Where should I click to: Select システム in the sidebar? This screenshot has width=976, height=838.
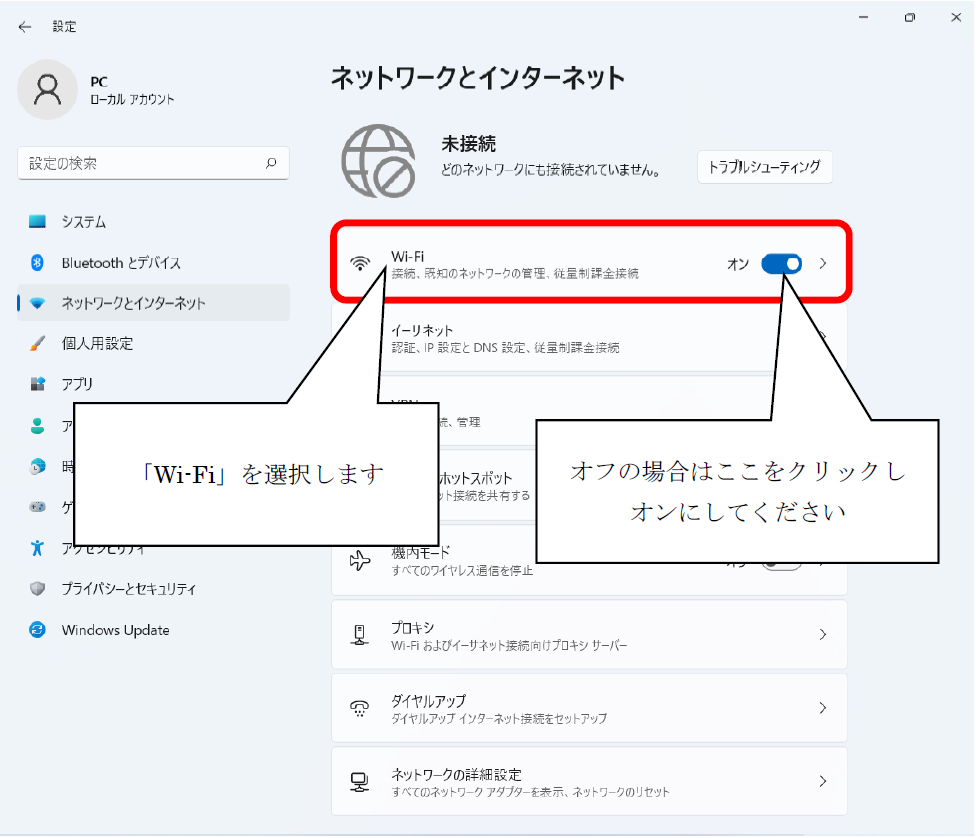(x=84, y=222)
